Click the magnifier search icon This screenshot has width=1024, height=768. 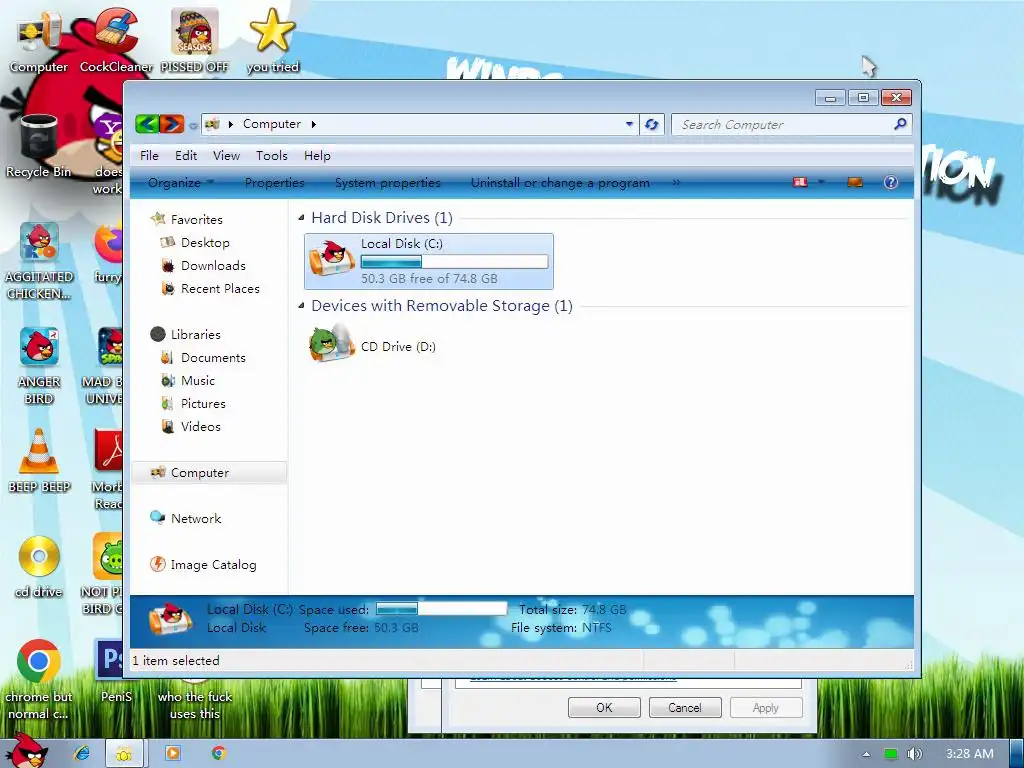tap(901, 123)
